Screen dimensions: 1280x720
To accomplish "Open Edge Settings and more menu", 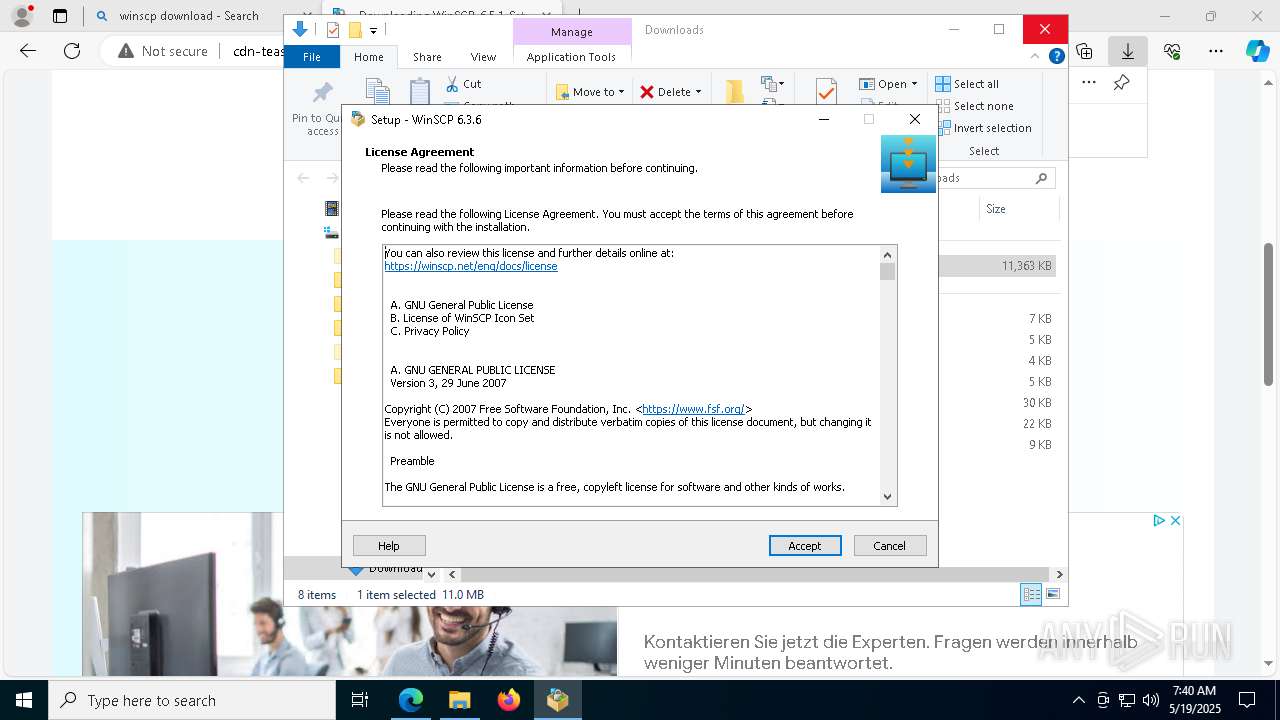I will [1216, 51].
